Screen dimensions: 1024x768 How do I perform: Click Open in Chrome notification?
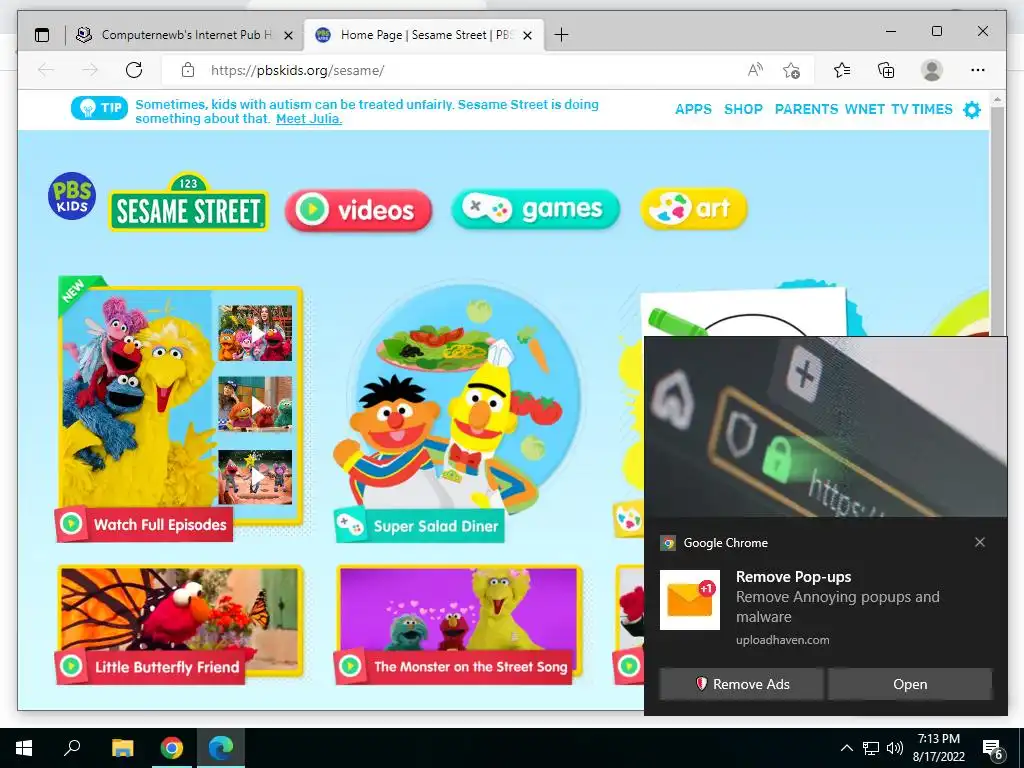pyautogui.click(x=910, y=684)
